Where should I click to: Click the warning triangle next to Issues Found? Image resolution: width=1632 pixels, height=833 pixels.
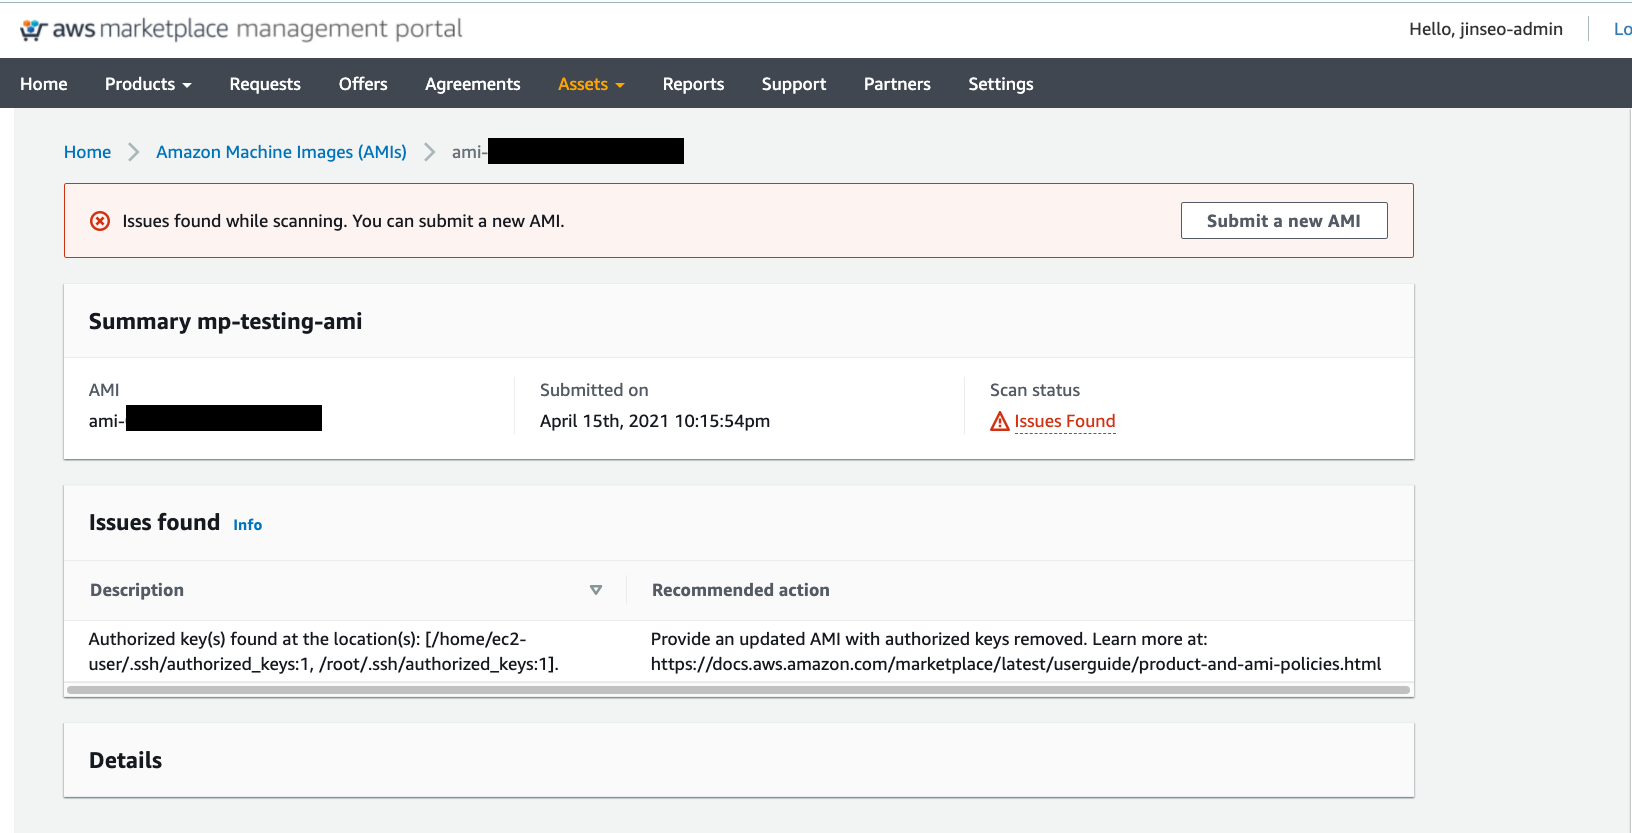(x=999, y=421)
